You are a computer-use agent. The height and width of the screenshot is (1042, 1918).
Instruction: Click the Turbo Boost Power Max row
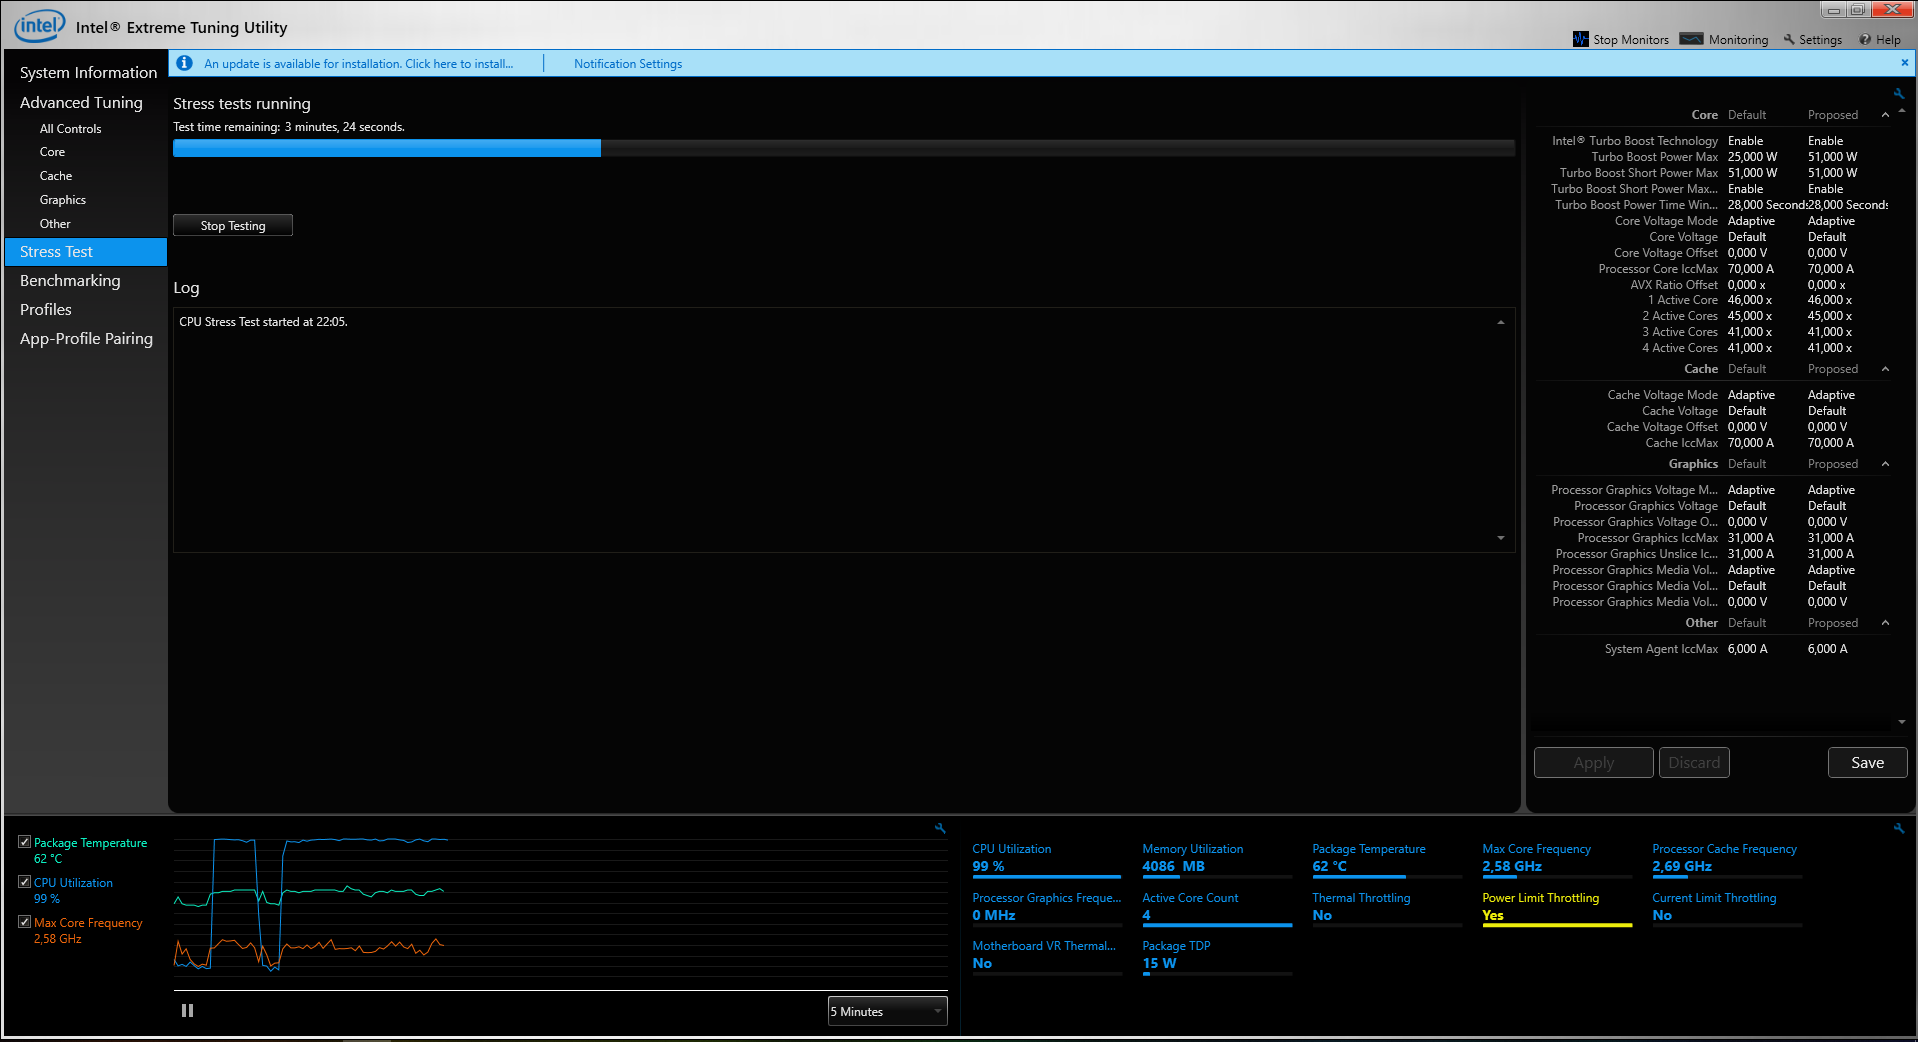point(1714,157)
